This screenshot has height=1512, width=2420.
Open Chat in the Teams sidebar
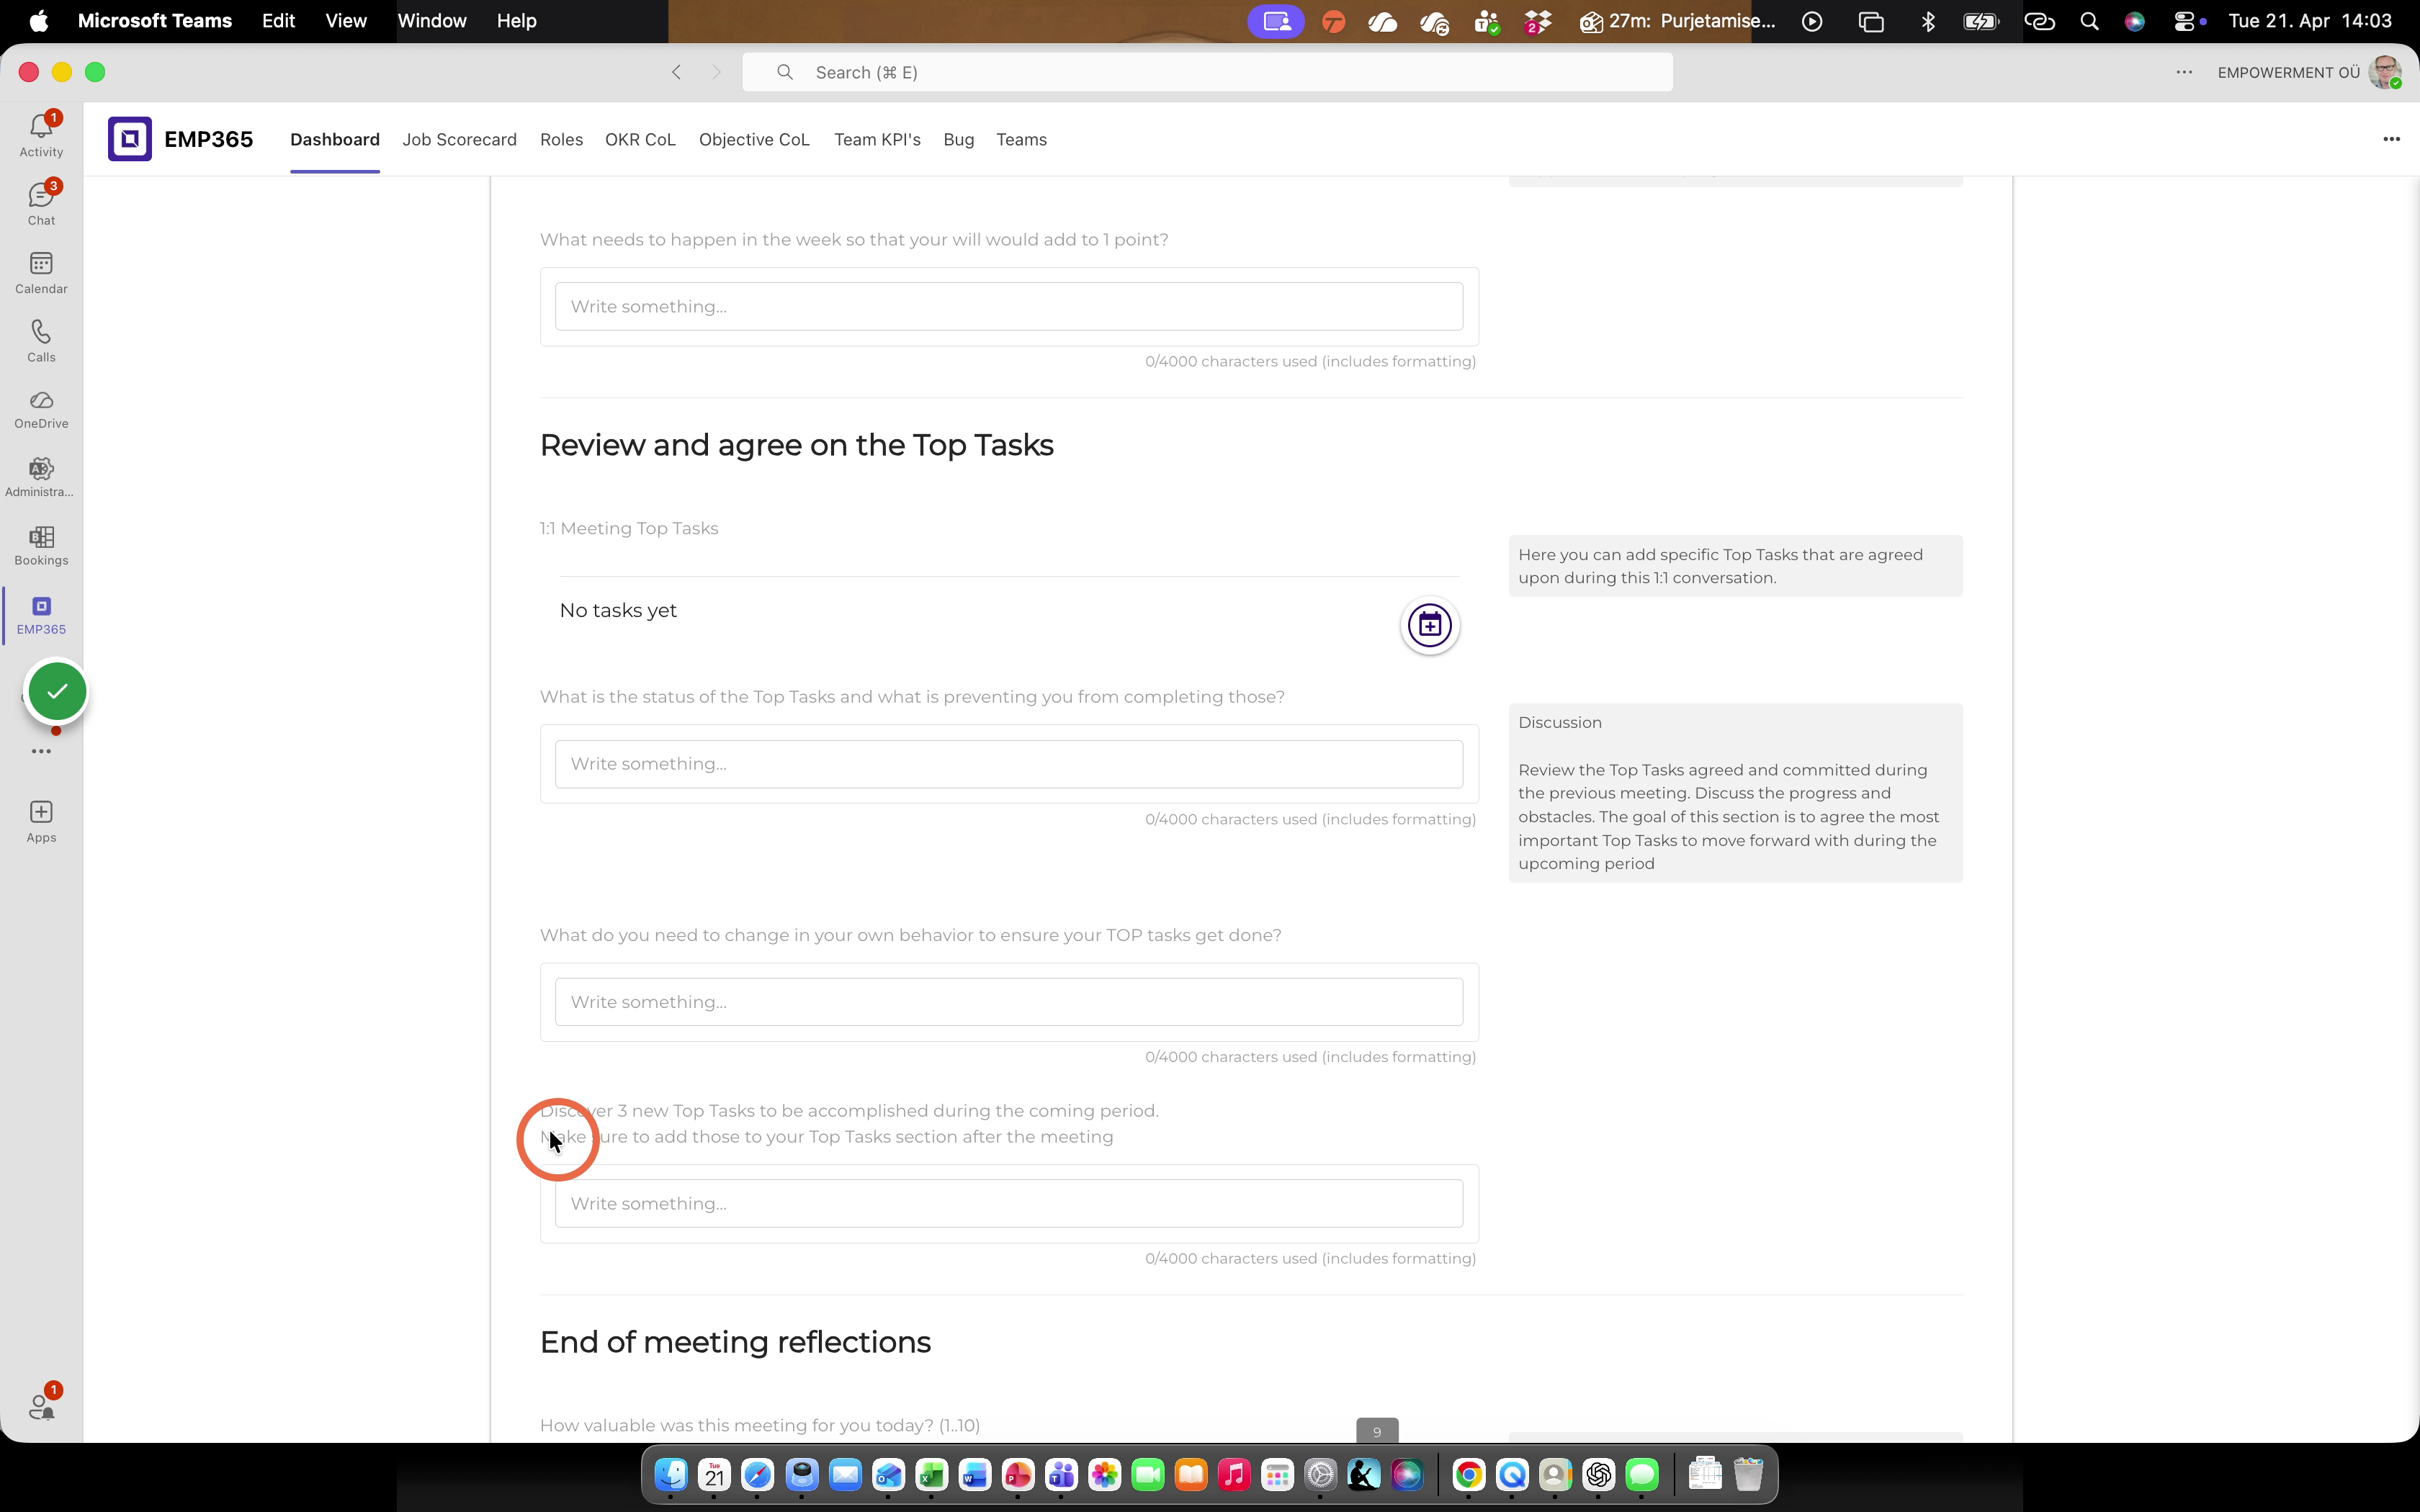coord(41,203)
